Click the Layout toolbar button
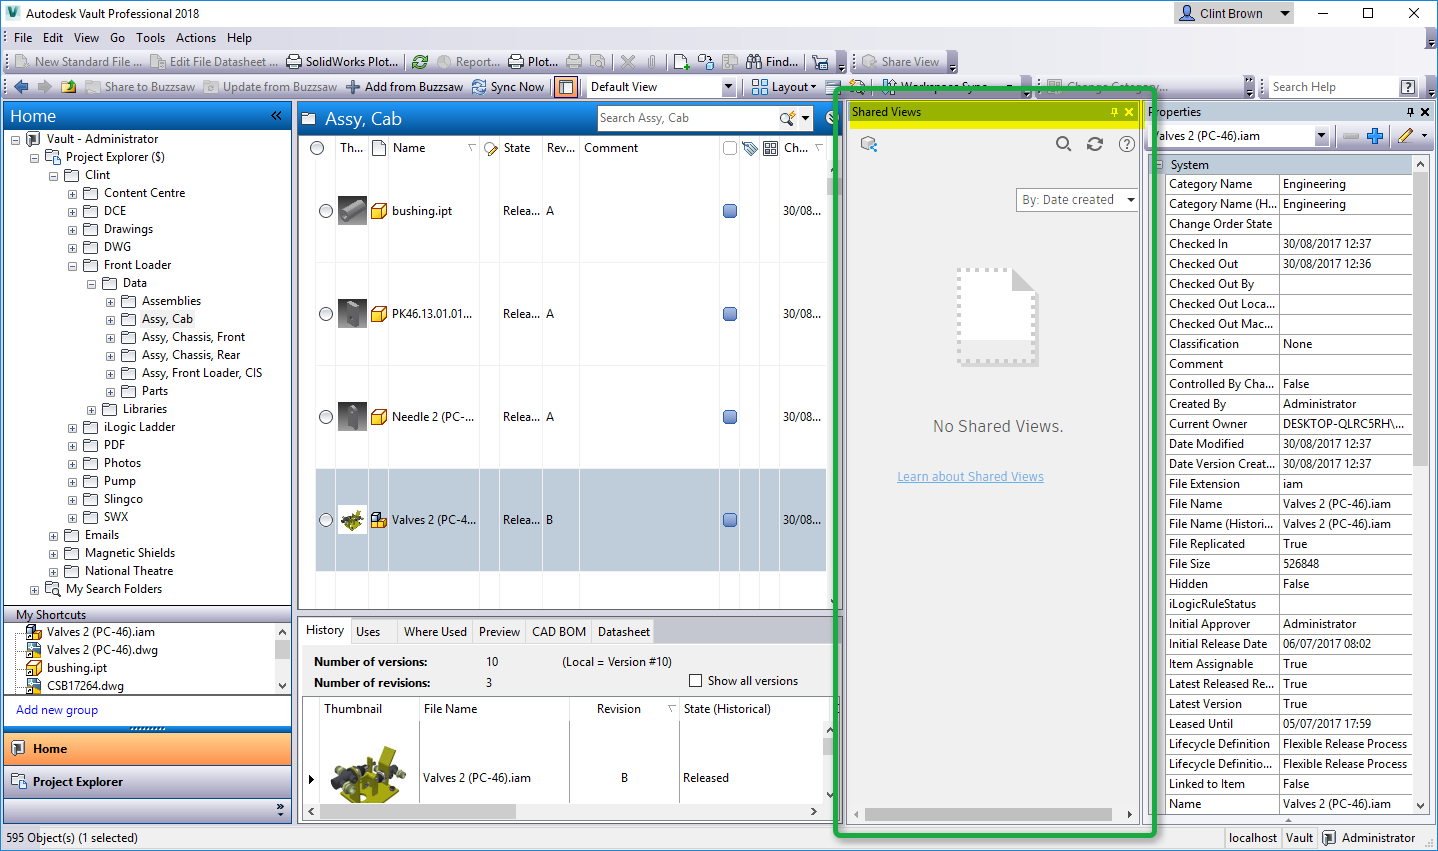Screen dimensions: 1438x851 point(784,87)
